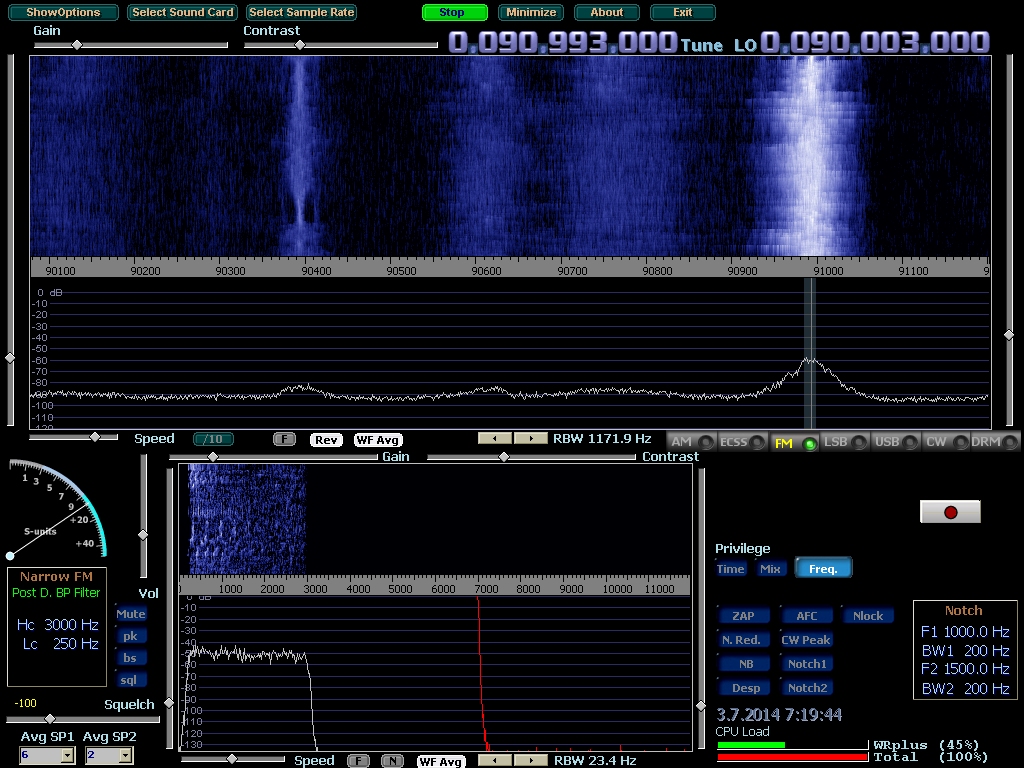Enable Notch2 filter
This screenshot has width=1024, height=768.
pyautogui.click(x=807, y=688)
